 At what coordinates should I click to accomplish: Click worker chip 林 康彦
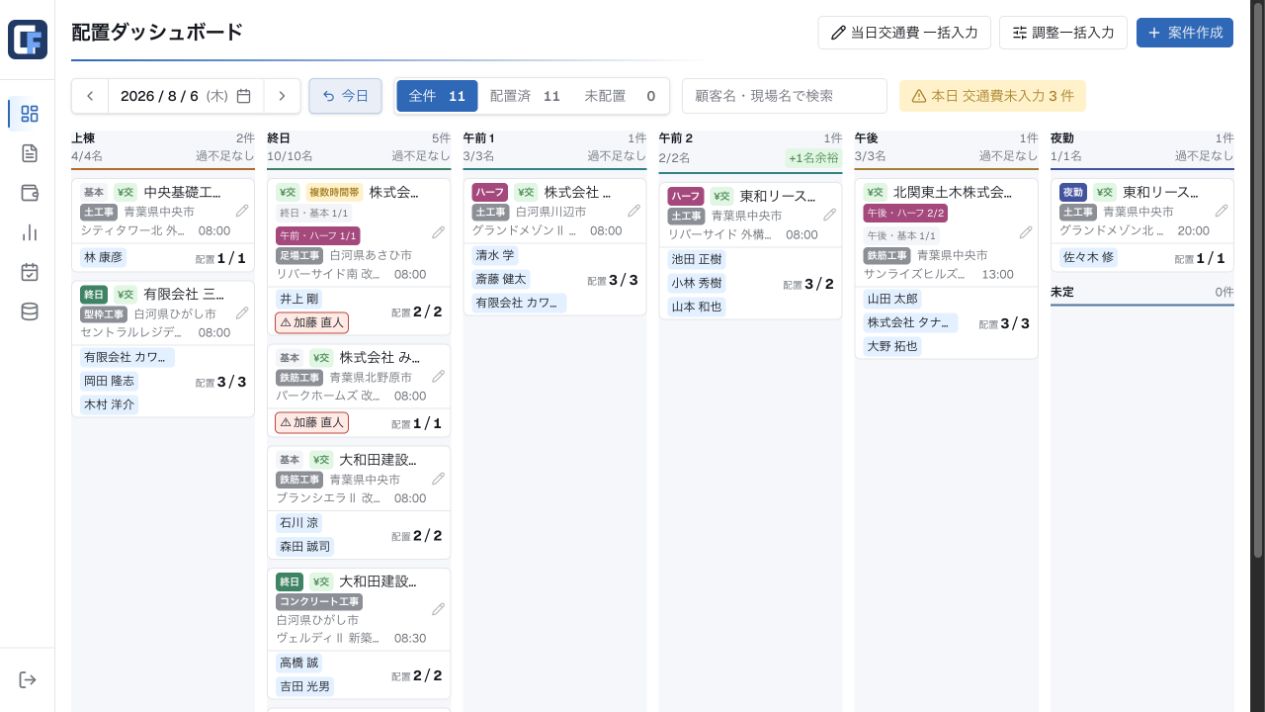pos(103,257)
